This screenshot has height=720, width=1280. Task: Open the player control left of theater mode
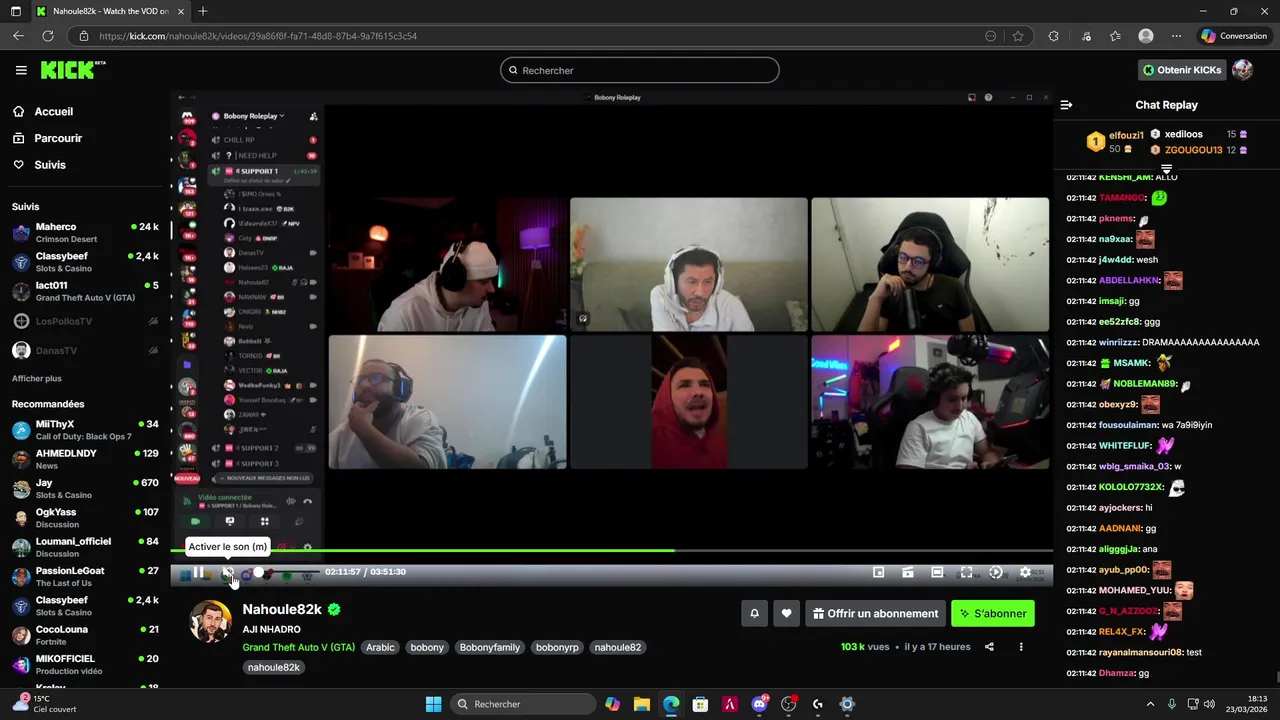point(908,572)
